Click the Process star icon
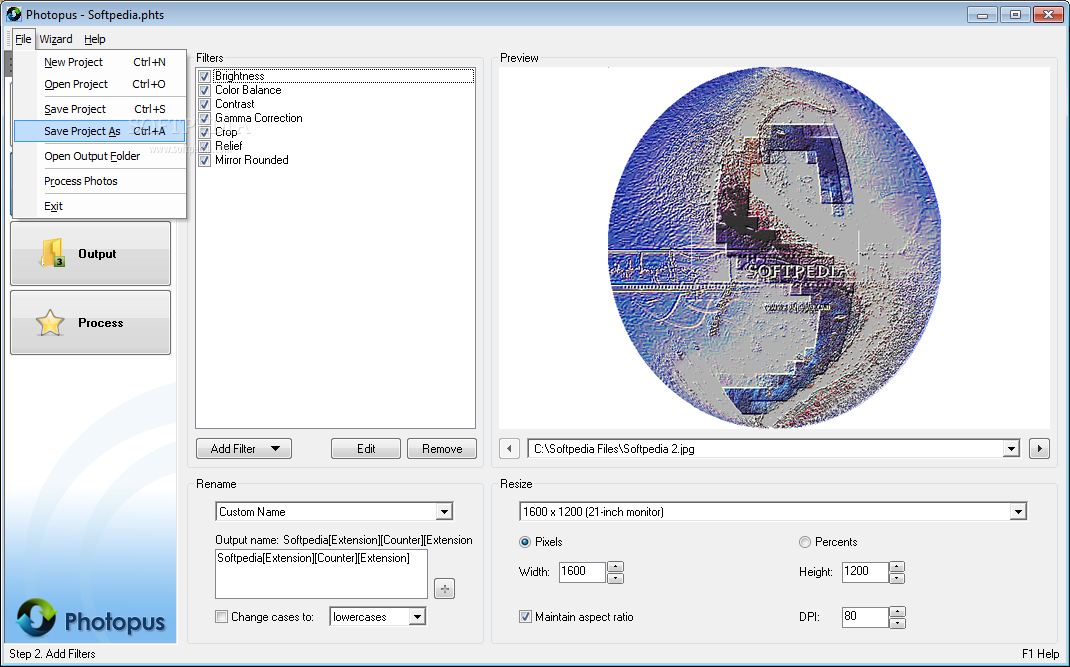Image resolution: width=1070 pixels, height=667 pixels. click(50, 323)
